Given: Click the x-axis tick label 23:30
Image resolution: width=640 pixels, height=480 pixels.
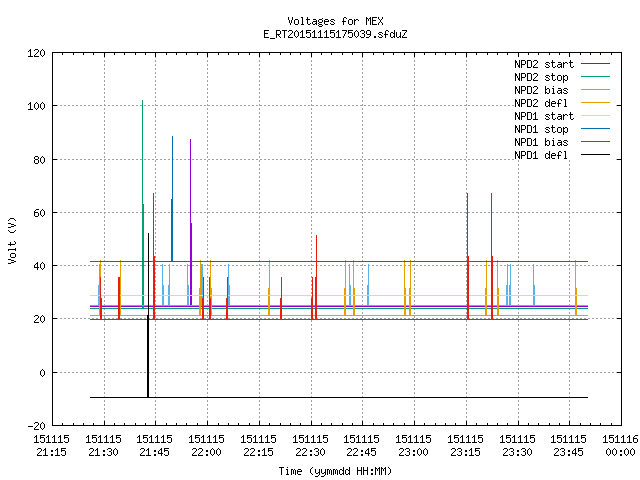Looking at the screenshot, I should pos(517,453).
